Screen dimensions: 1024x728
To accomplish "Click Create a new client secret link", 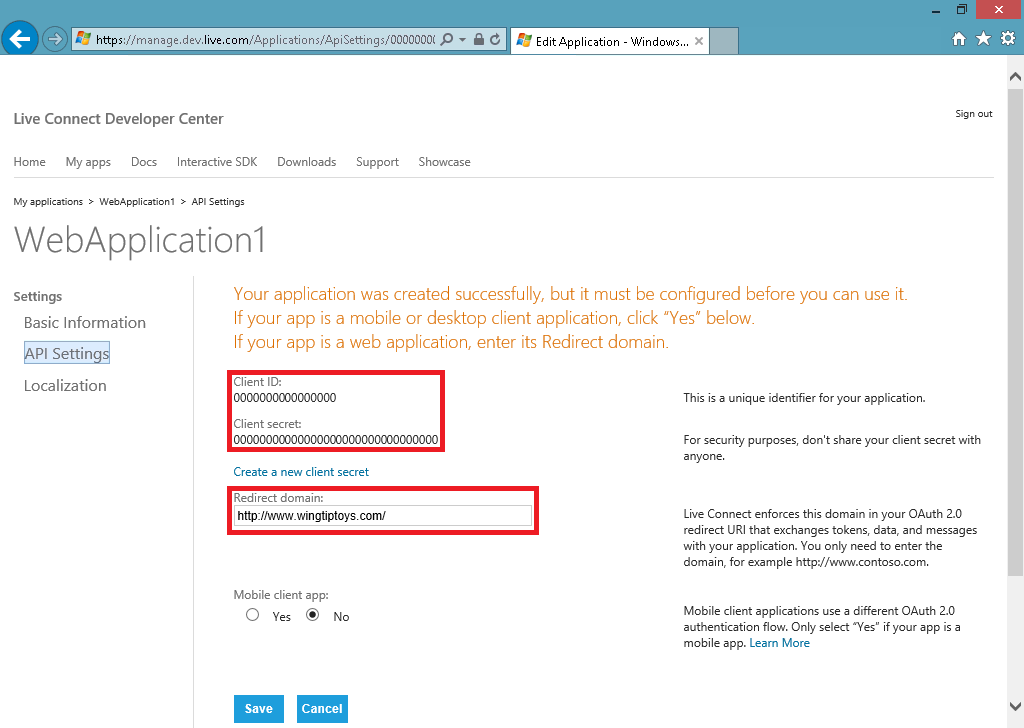I will (x=301, y=472).
